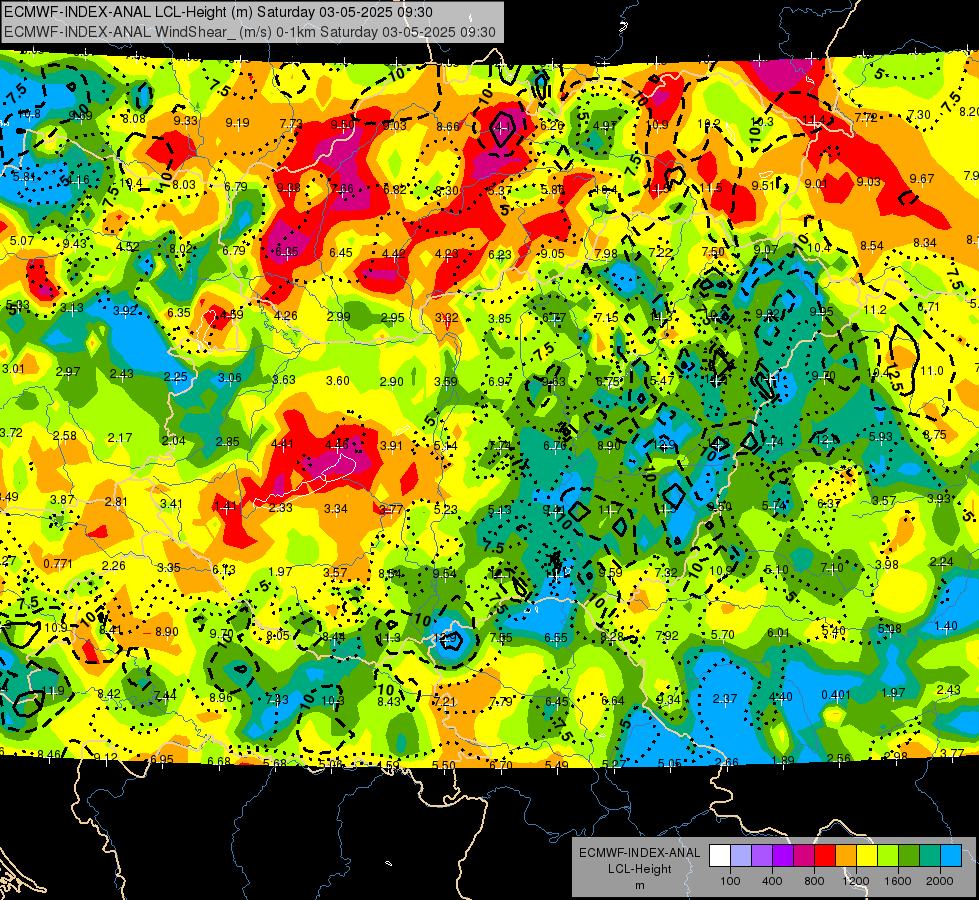The width and height of the screenshot is (979, 900).
Task: Click the legend tick value '2000'
Action: coord(940,881)
